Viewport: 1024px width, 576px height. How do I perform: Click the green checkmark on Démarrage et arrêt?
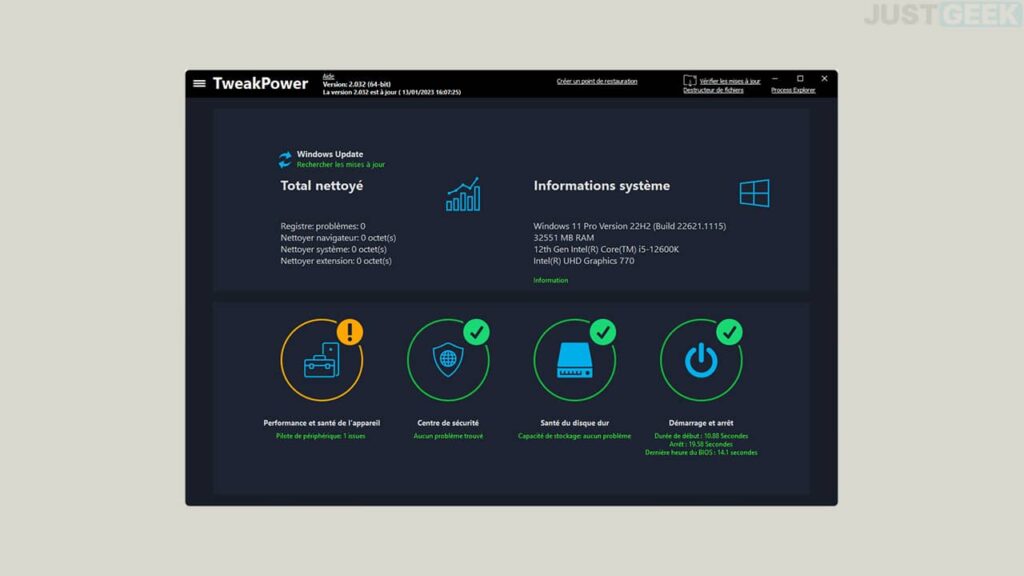[729, 332]
